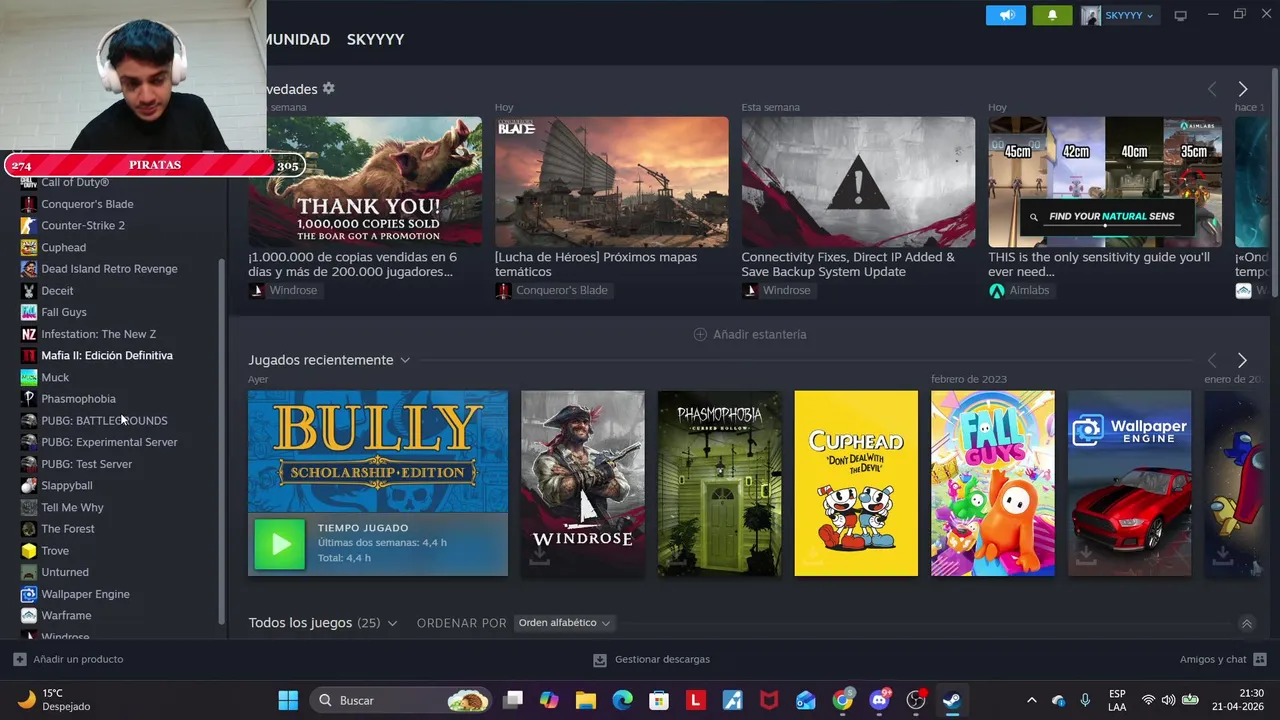The height and width of the screenshot is (720, 1280).
Task: Select Warframe in library list
Action: pyautogui.click(x=66, y=616)
